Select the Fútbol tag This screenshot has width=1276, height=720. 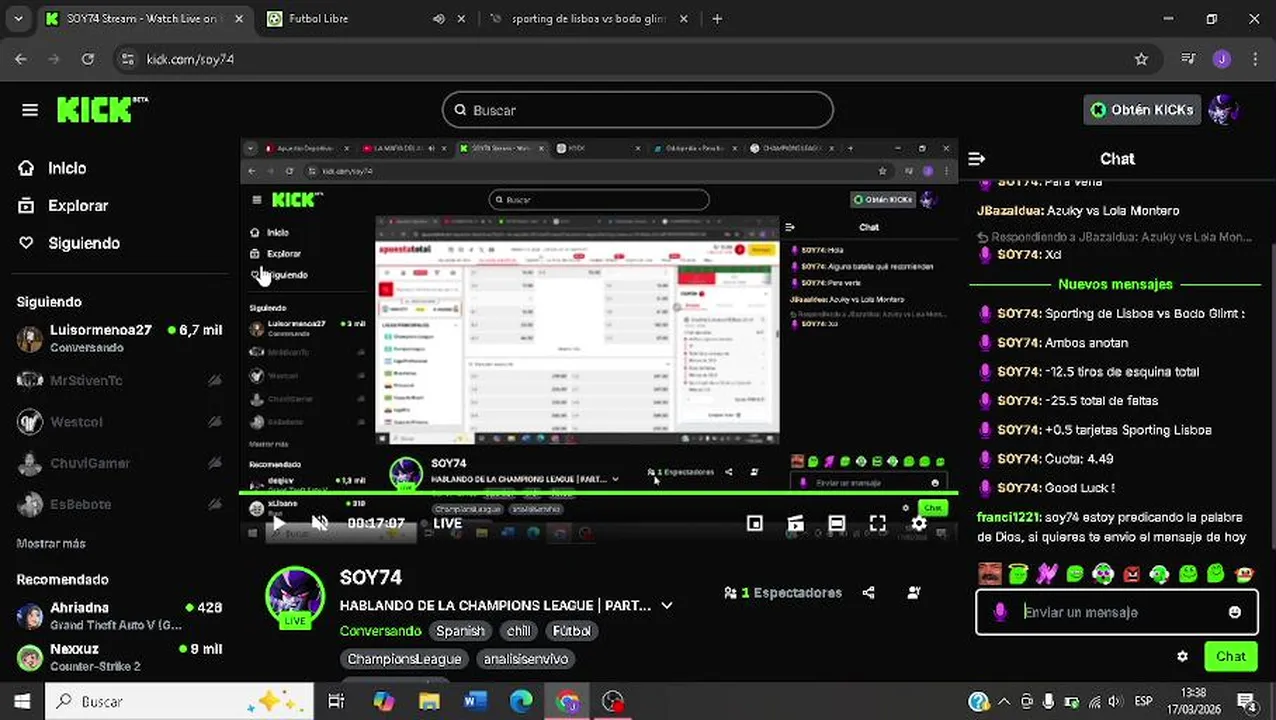[x=572, y=631]
